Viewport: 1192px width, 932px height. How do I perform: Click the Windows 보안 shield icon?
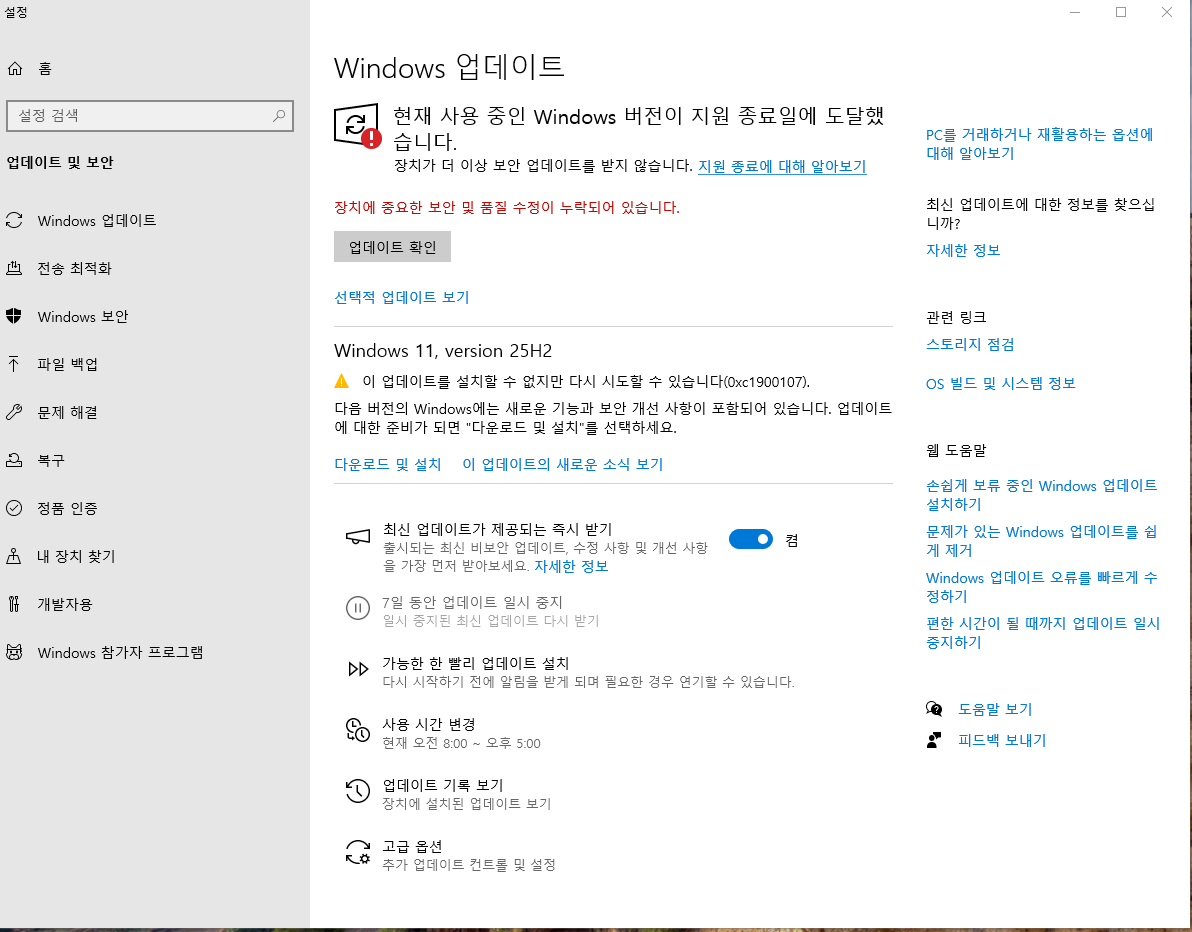tap(14, 316)
